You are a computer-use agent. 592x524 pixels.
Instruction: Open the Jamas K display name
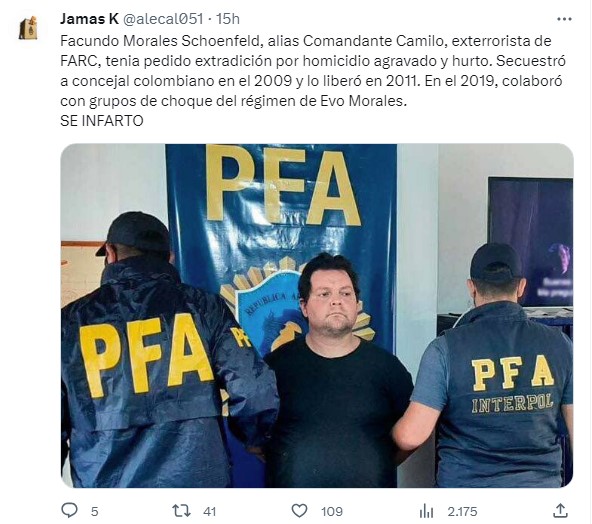coord(89,19)
